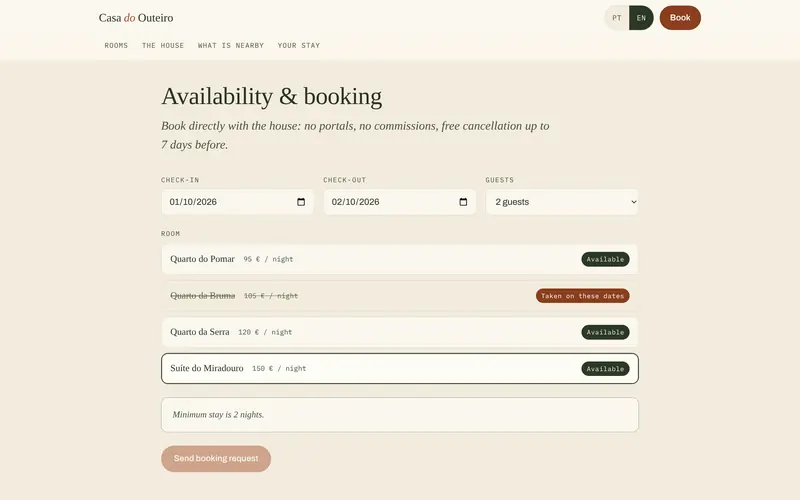800x500 pixels.
Task: Open Your Stay menu item
Action: (x=299, y=45)
